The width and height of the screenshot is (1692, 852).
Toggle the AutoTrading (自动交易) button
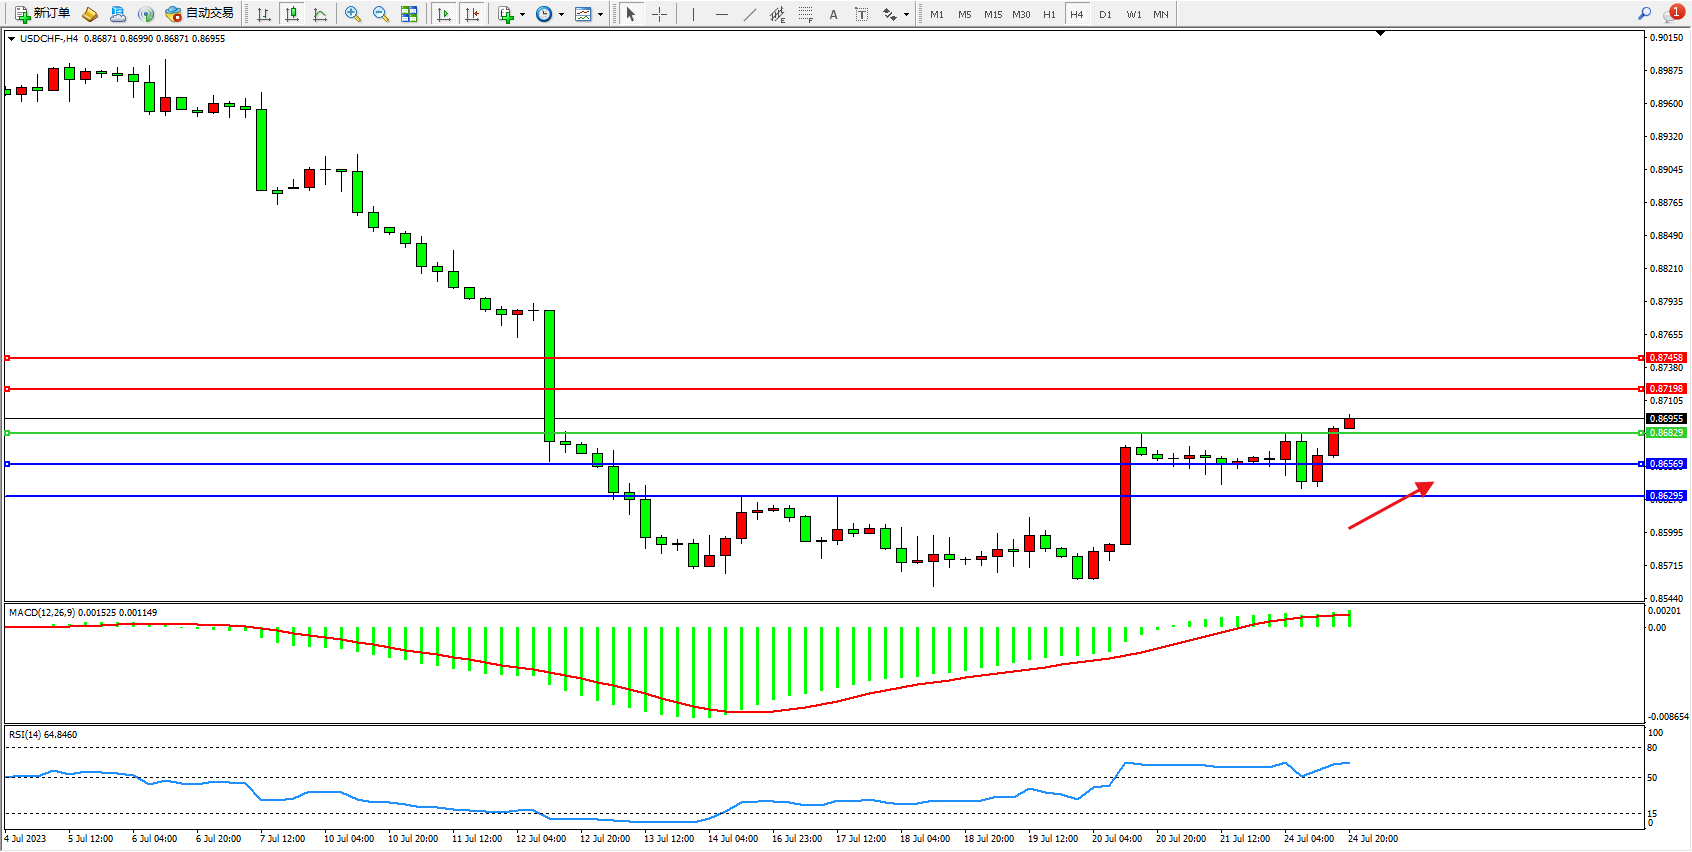[200, 14]
